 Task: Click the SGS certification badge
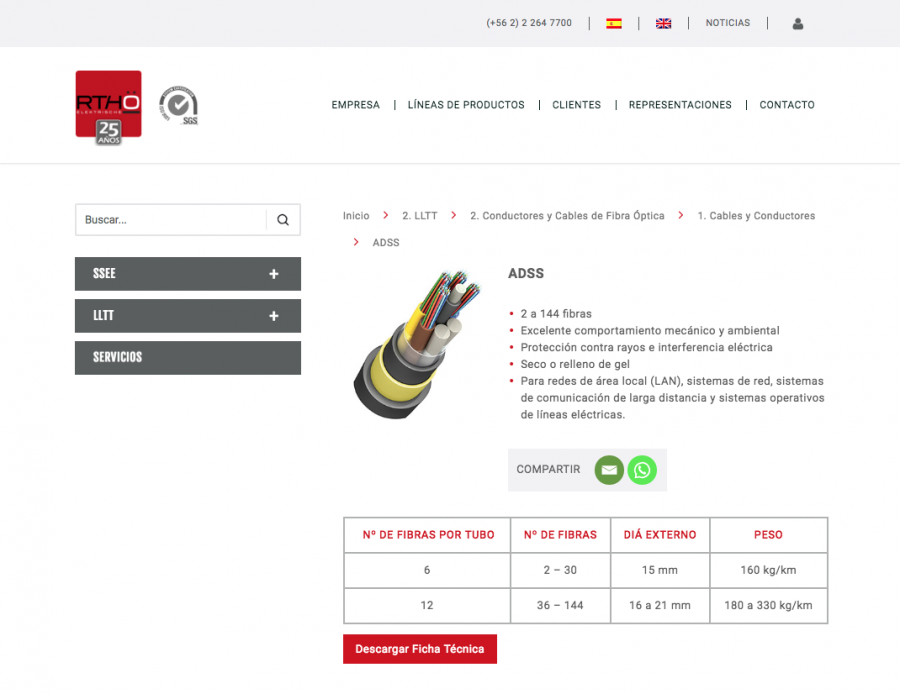(179, 106)
